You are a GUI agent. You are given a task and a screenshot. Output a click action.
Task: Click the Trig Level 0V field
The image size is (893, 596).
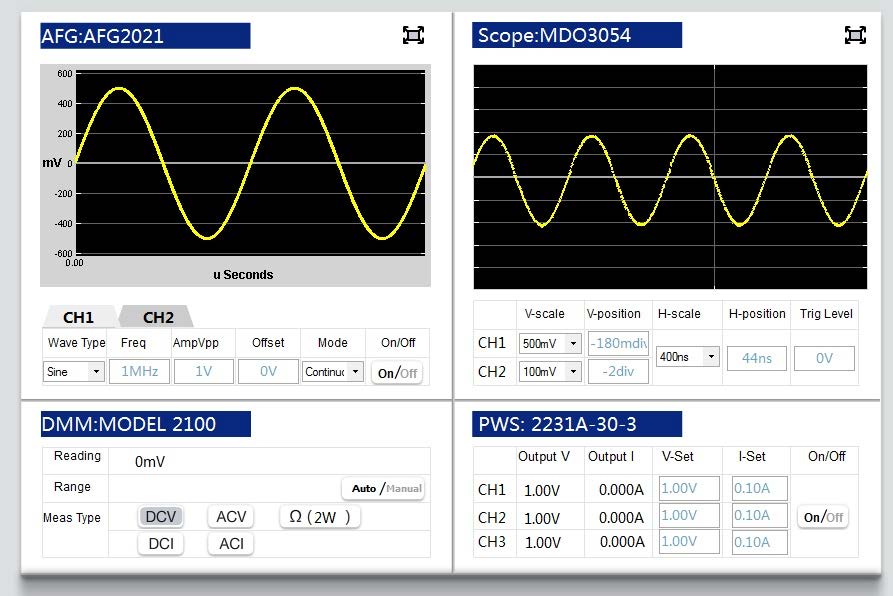pos(824,358)
